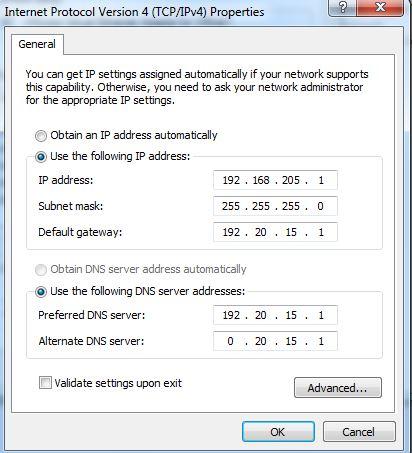The image size is (412, 453).
Task: Click the Preferred DNS server field
Action: pos(275,315)
